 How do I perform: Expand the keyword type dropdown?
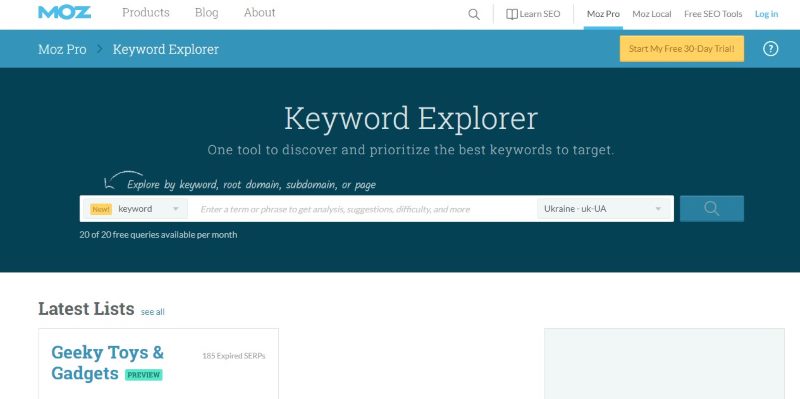[x=136, y=209]
